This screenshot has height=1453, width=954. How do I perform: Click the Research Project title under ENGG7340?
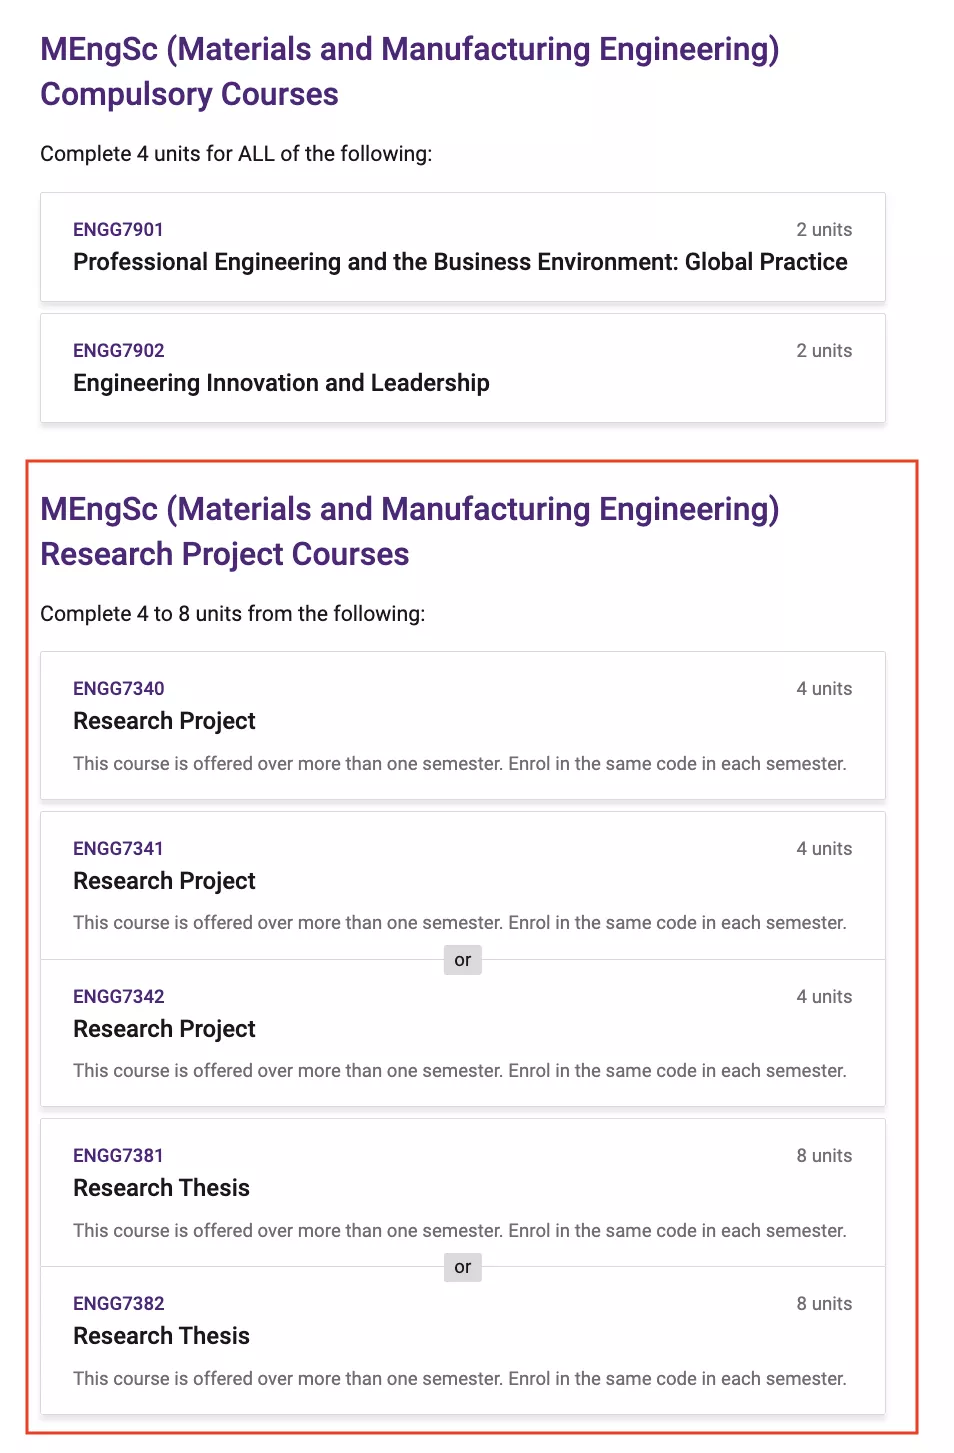(164, 721)
